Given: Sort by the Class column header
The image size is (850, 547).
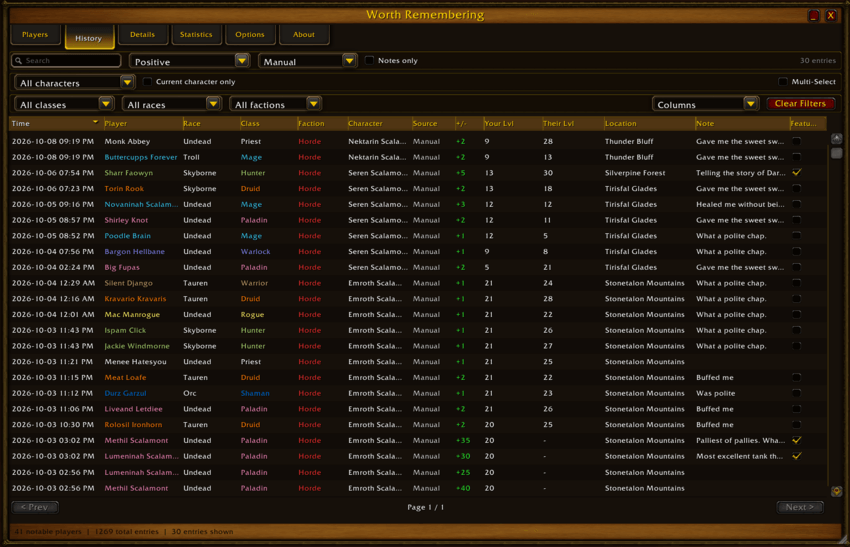Looking at the screenshot, I should click(268, 124).
